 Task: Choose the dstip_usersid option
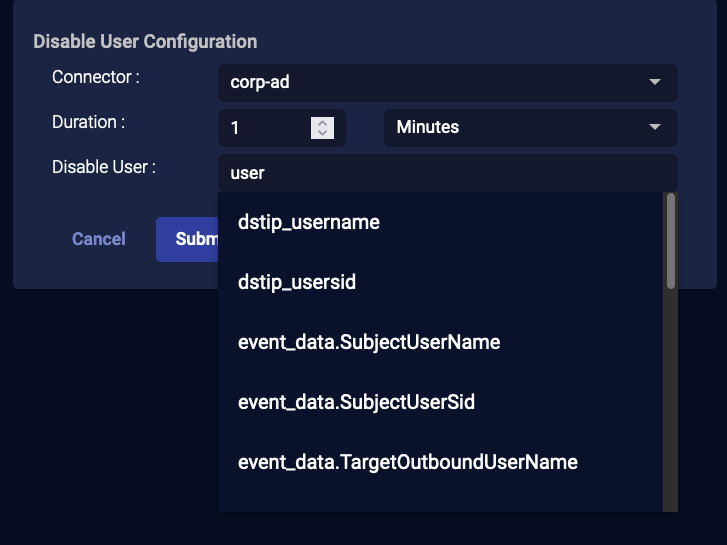point(297,282)
